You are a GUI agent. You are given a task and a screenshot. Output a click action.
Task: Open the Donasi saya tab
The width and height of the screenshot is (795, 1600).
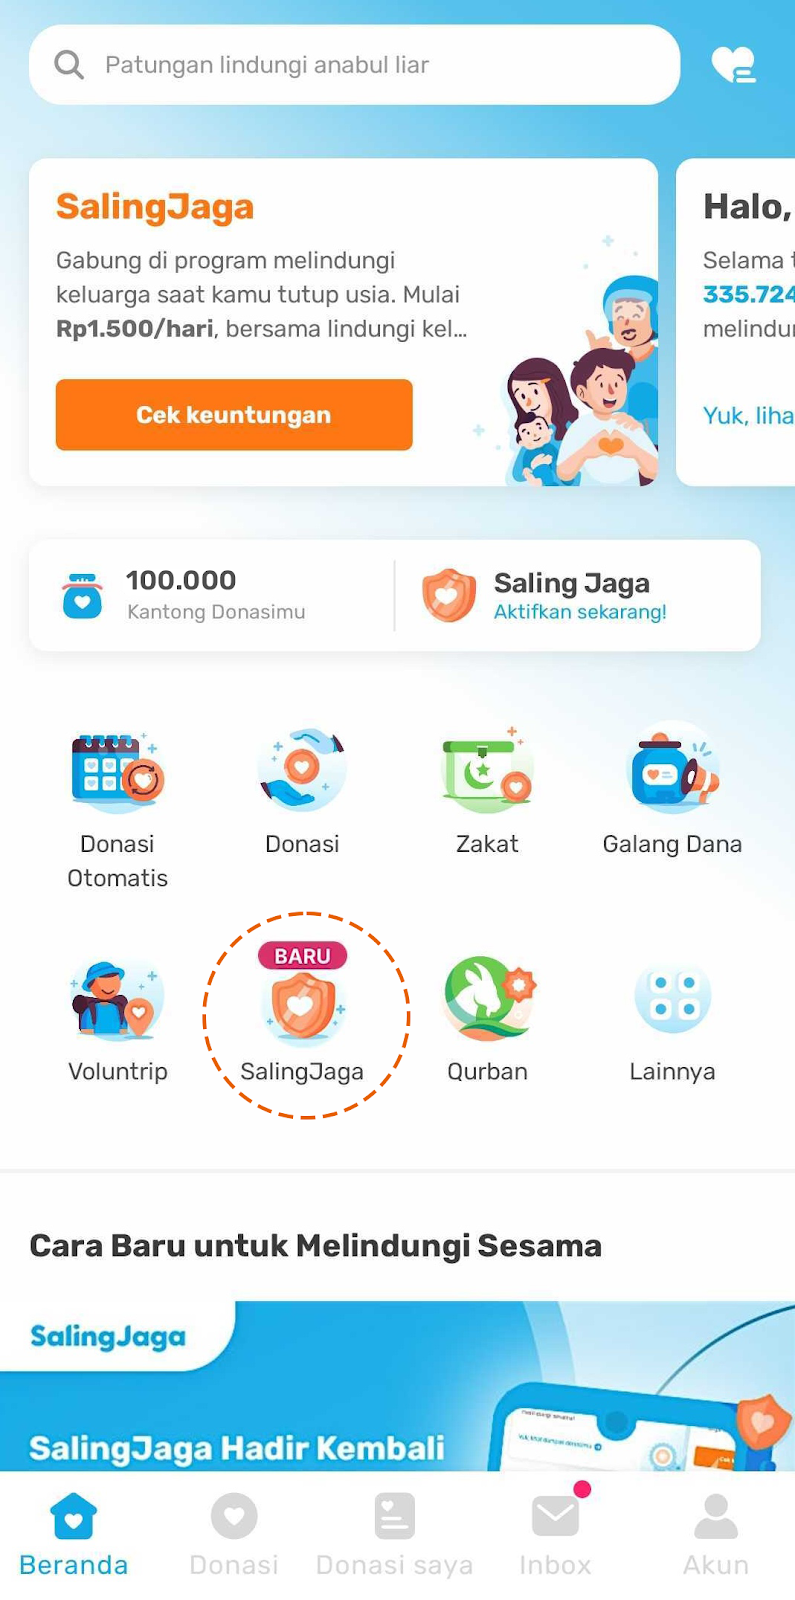pos(395,1535)
